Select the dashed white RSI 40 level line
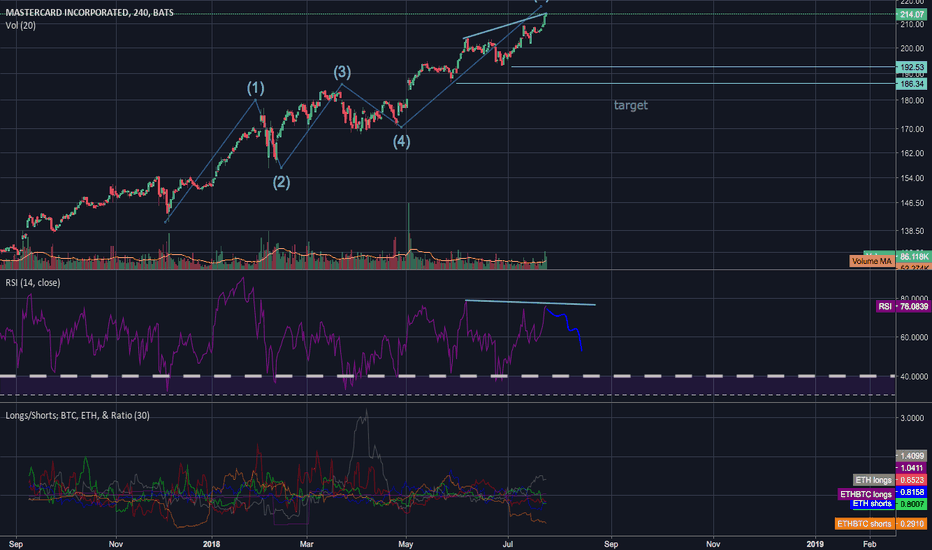 (448, 376)
